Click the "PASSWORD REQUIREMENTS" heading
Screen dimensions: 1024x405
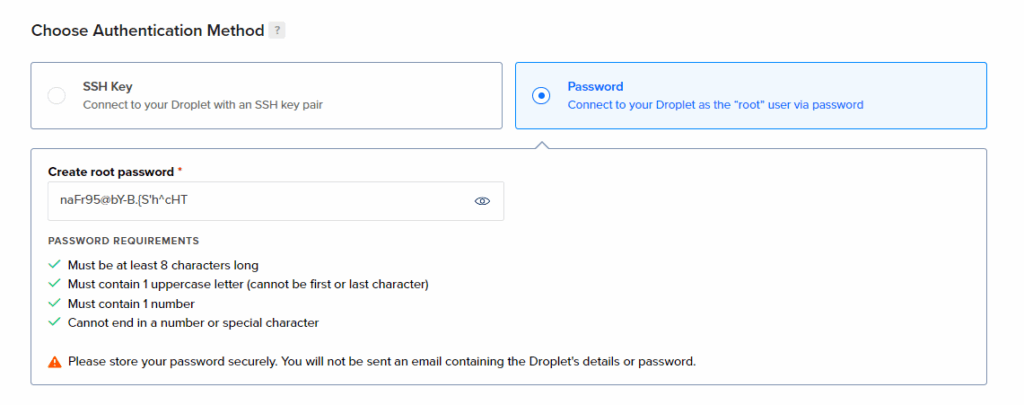[x=123, y=241]
